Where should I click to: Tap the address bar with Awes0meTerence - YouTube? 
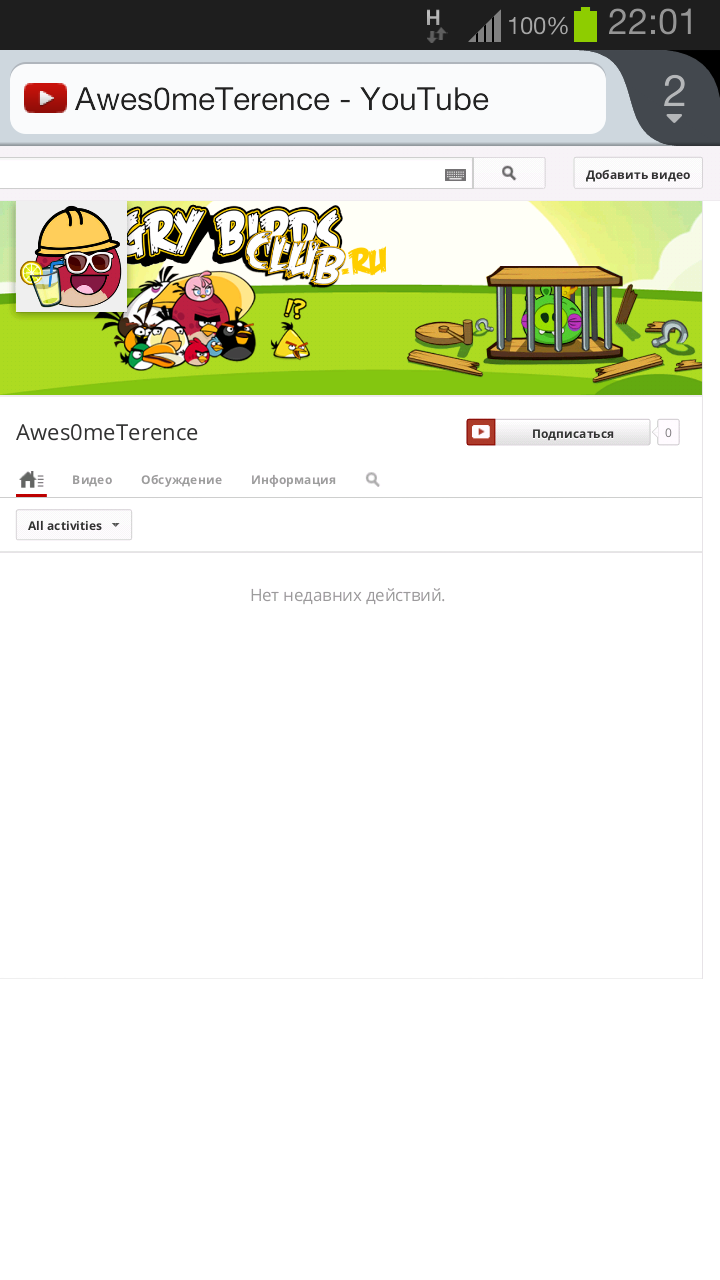[x=308, y=99]
